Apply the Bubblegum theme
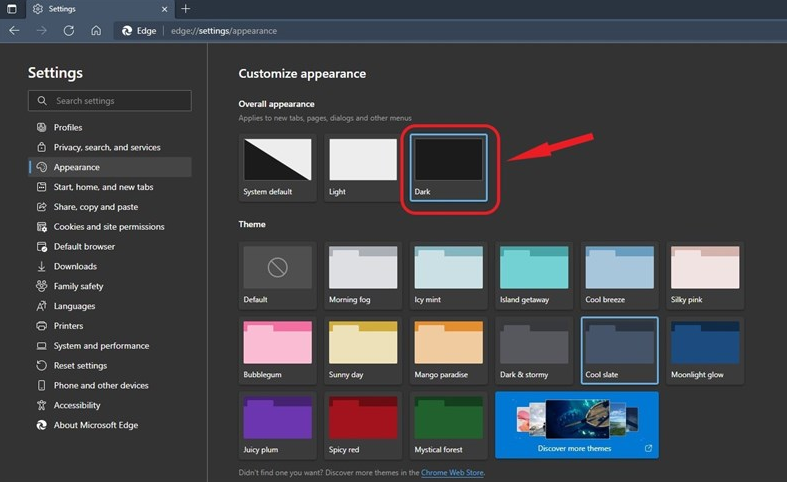The width and height of the screenshot is (787, 485). [x=278, y=350]
